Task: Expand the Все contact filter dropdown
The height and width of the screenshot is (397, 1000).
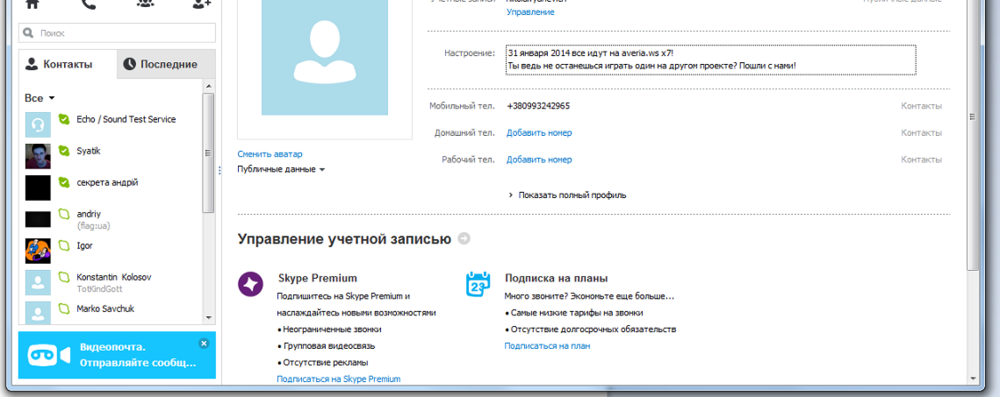Action: point(40,98)
